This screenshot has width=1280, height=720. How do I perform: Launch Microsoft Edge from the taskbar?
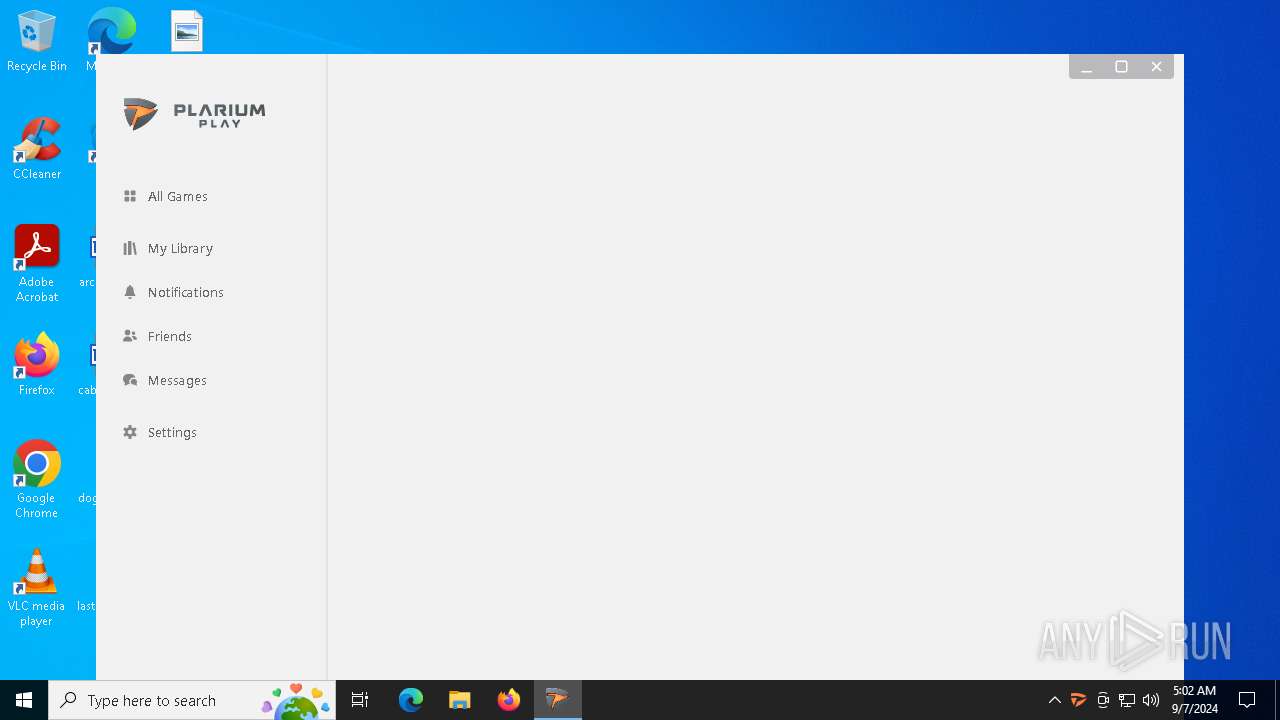[411, 700]
